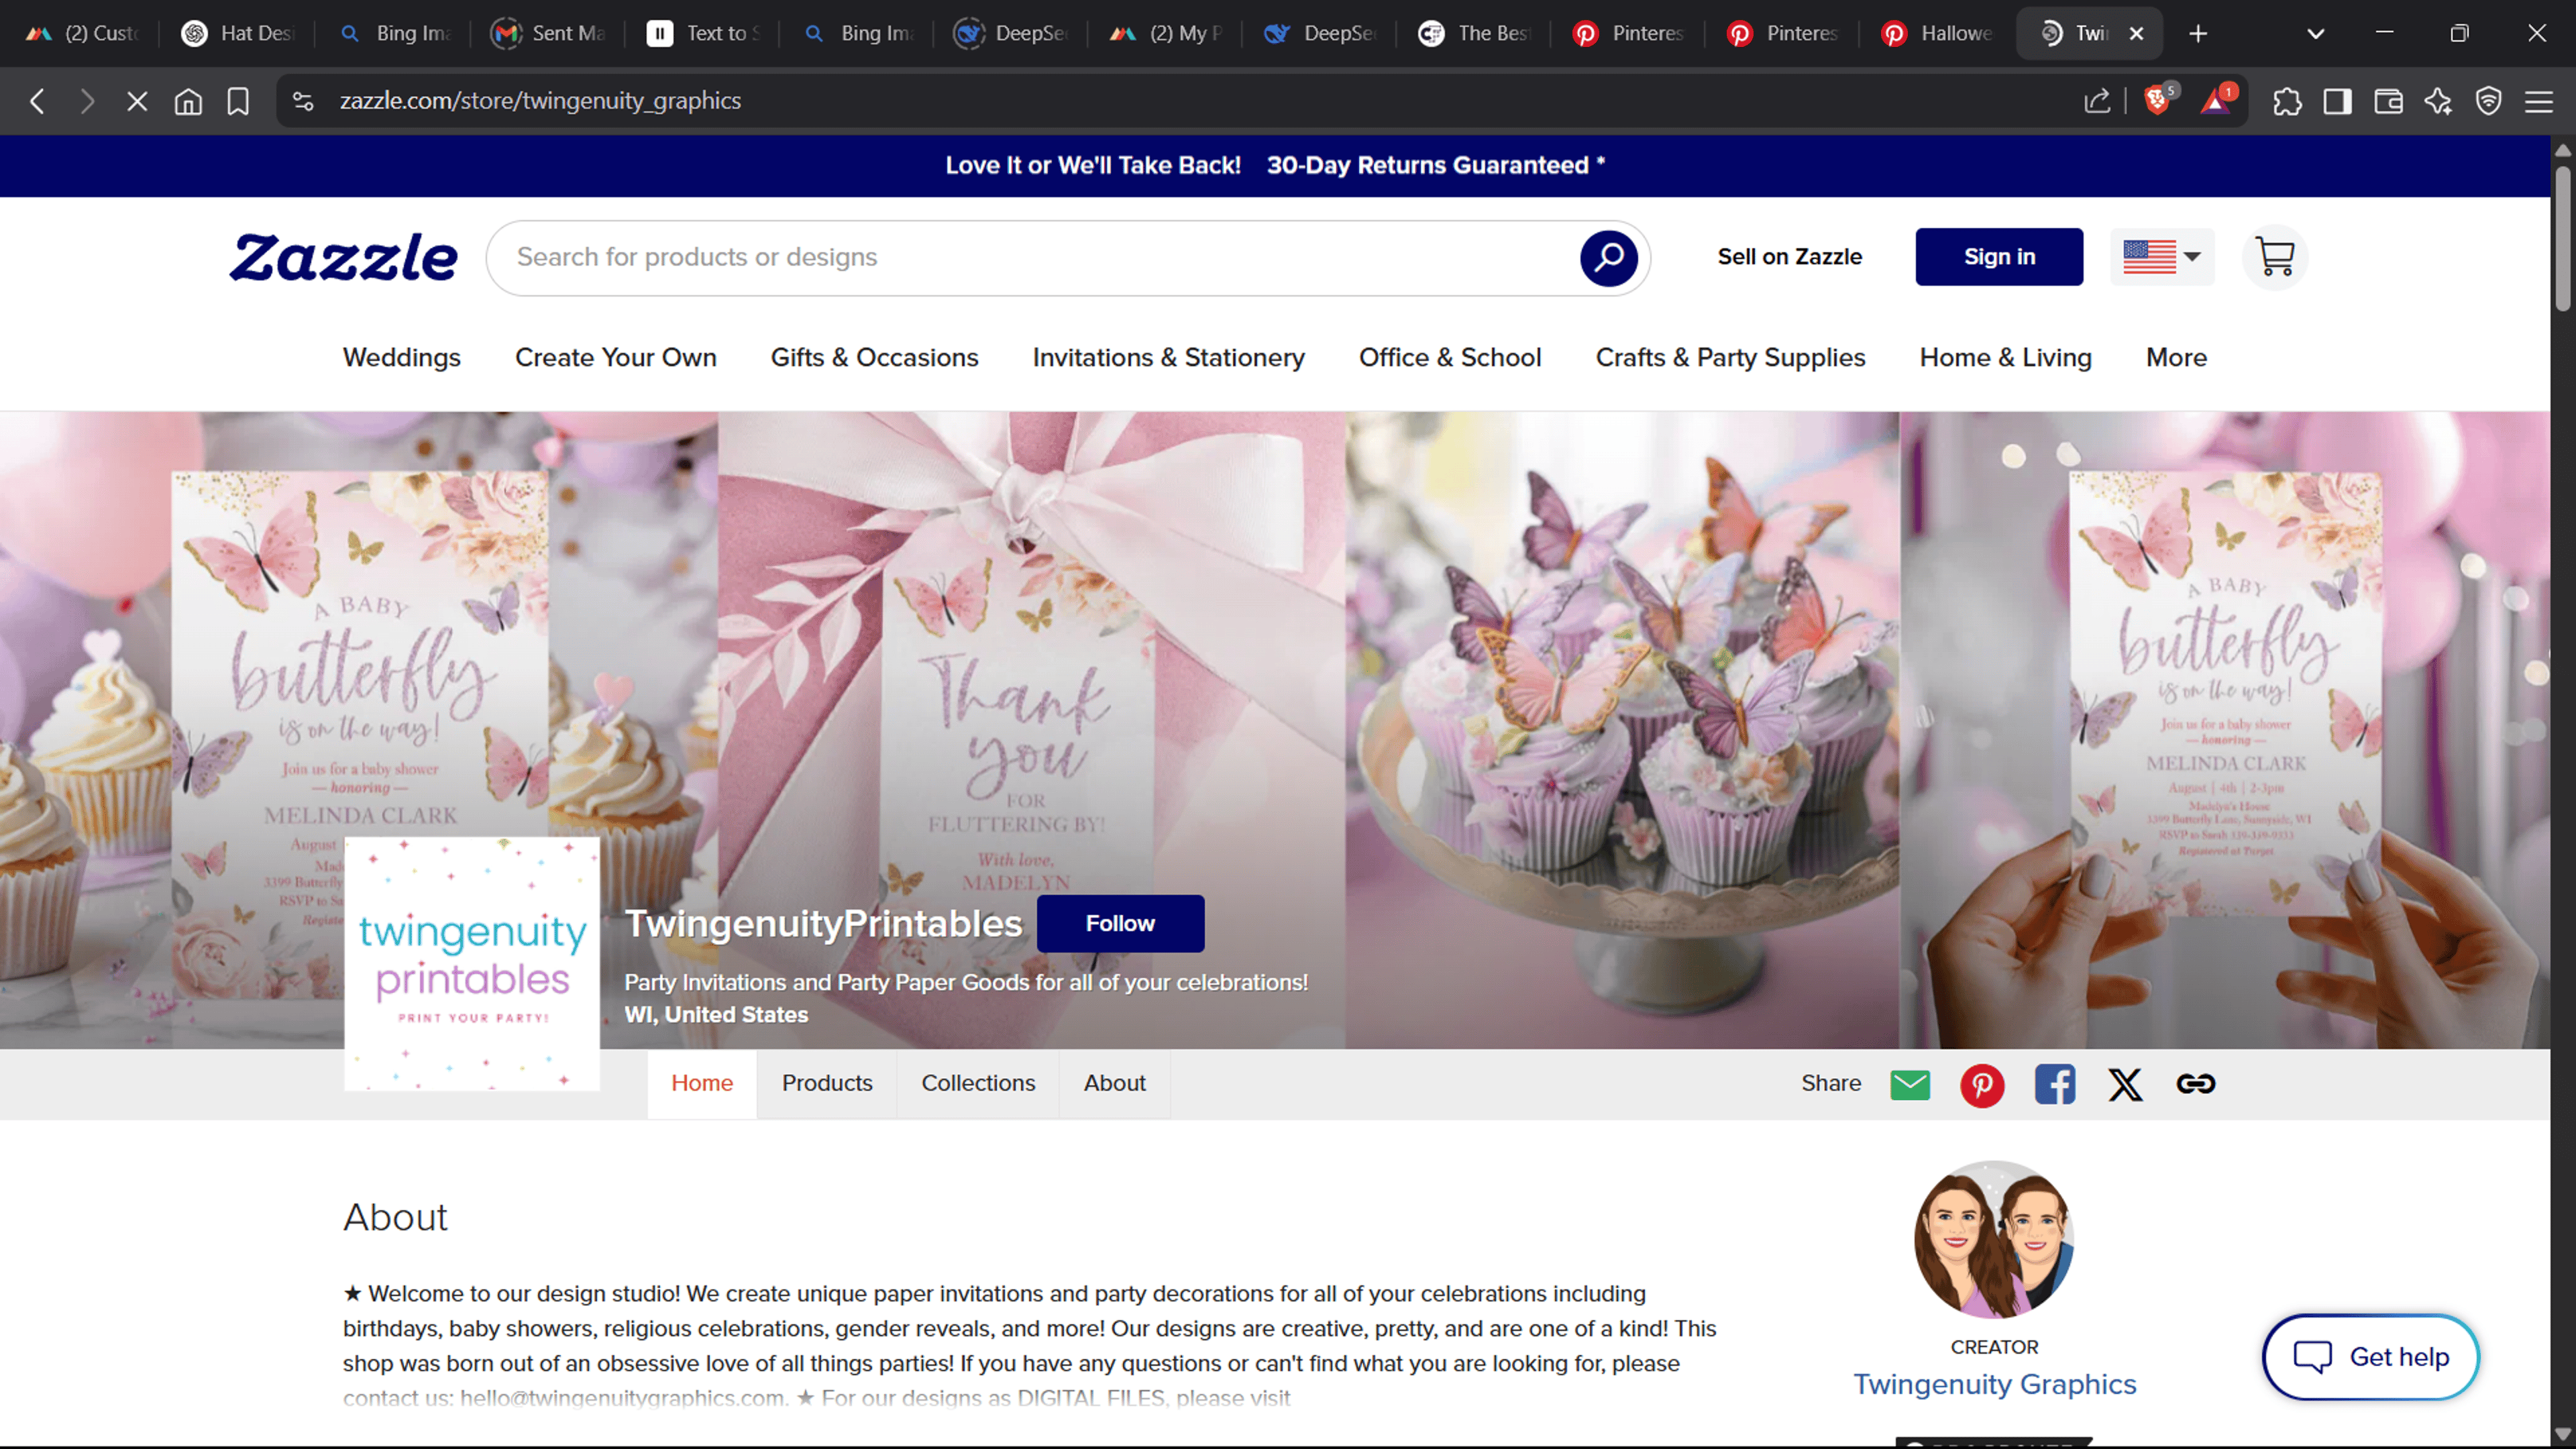
Task: Toggle browser sidebar panel icon
Action: 2337,101
